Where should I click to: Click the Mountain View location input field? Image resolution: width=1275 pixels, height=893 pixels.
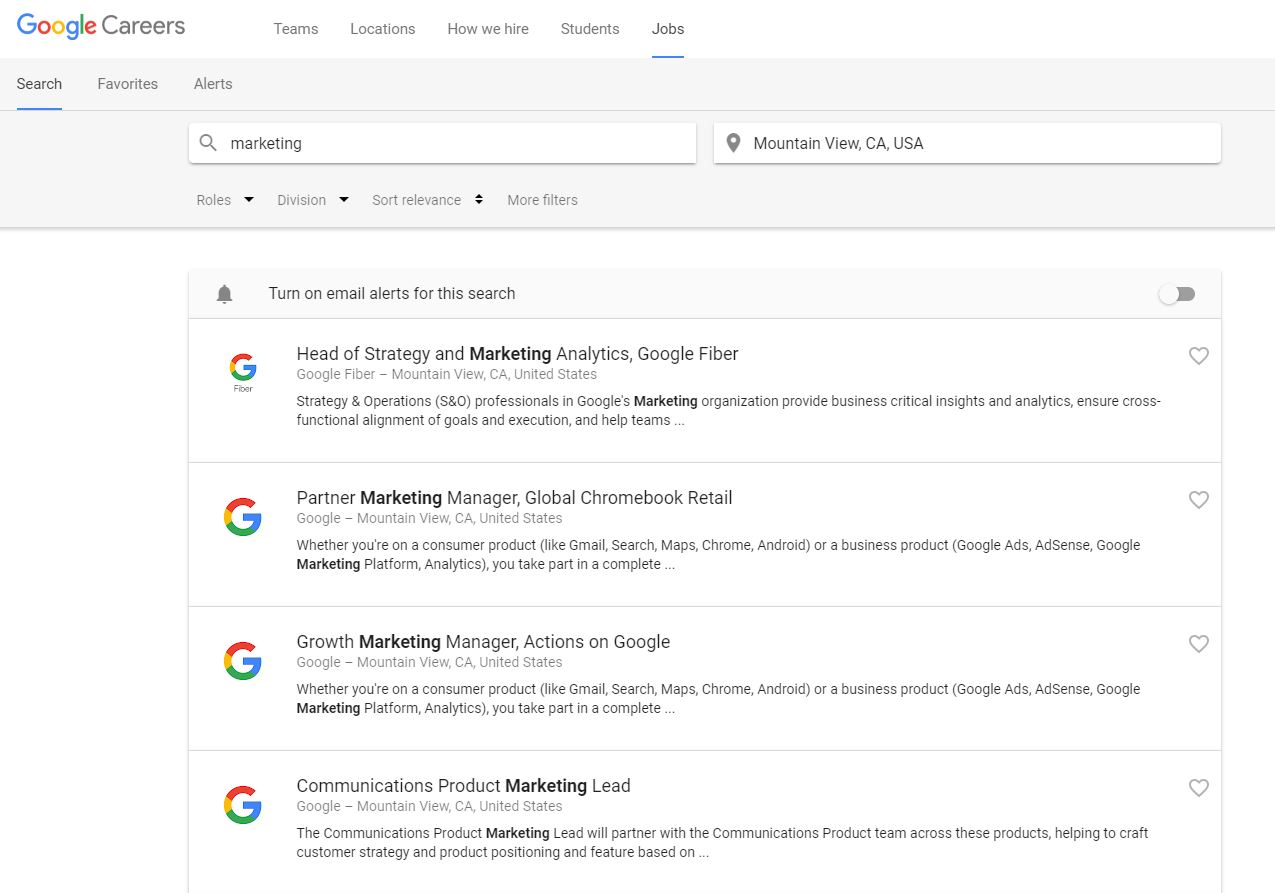(967, 143)
